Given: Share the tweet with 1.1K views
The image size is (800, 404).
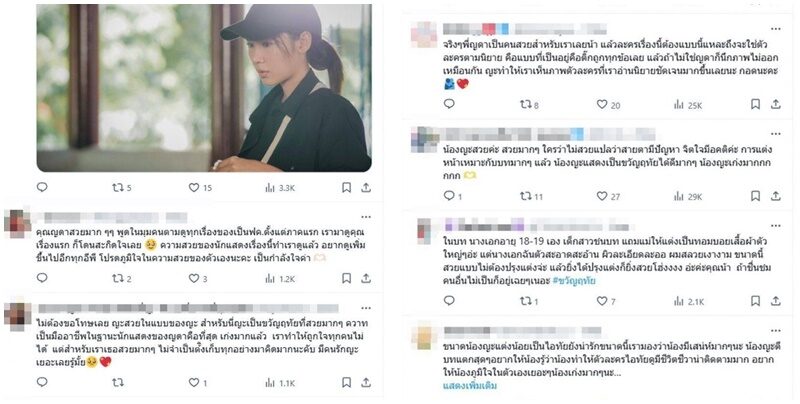Looking at the screenshot, I should [366, 382].
